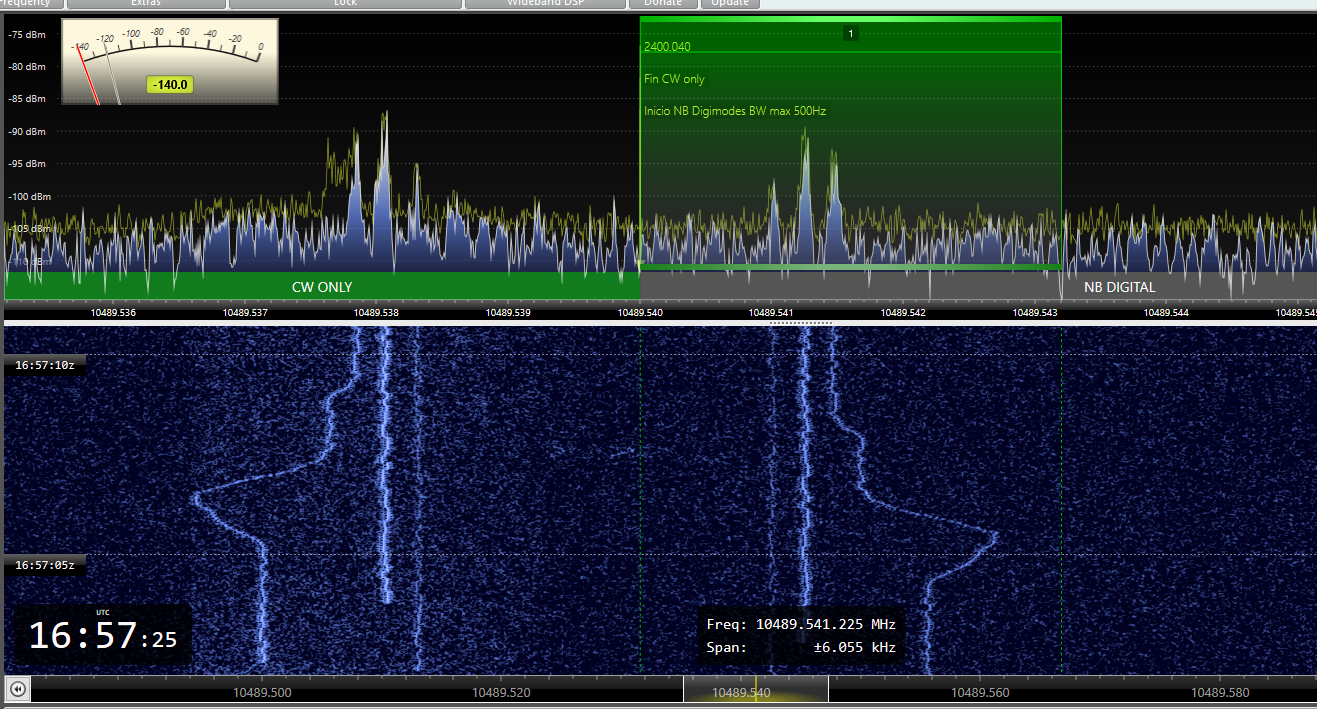Click the Update button
Viewport: 1317px width, 709px height.
729,3
